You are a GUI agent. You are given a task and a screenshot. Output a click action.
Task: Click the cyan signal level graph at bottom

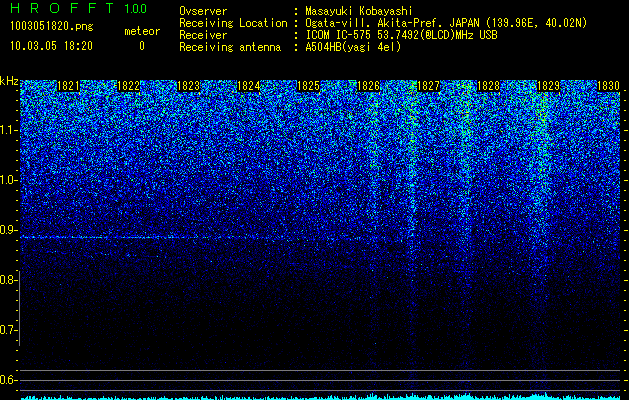[321, 396]
